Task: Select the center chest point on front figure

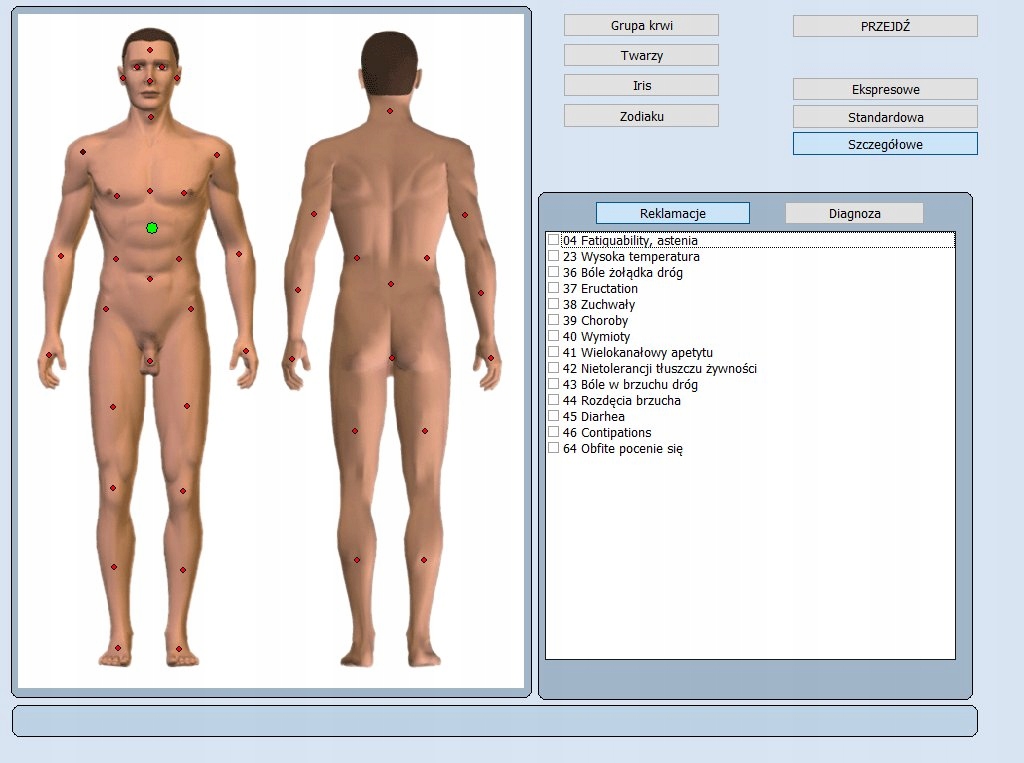Action: point(150,191)
